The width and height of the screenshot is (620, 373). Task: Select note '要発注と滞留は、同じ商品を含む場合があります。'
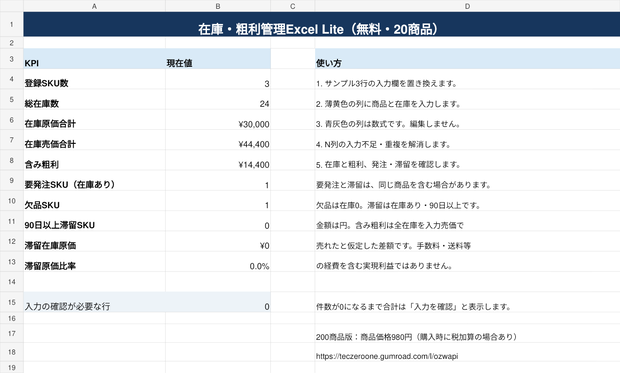(467, 181)
